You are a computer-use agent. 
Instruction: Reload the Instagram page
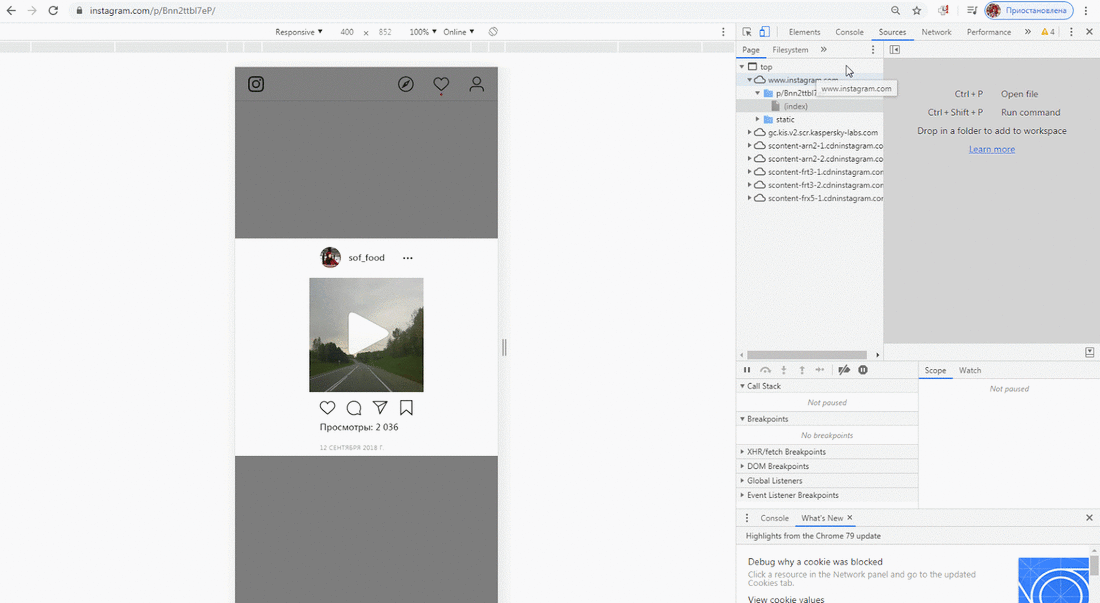click(x=53, y=11)
